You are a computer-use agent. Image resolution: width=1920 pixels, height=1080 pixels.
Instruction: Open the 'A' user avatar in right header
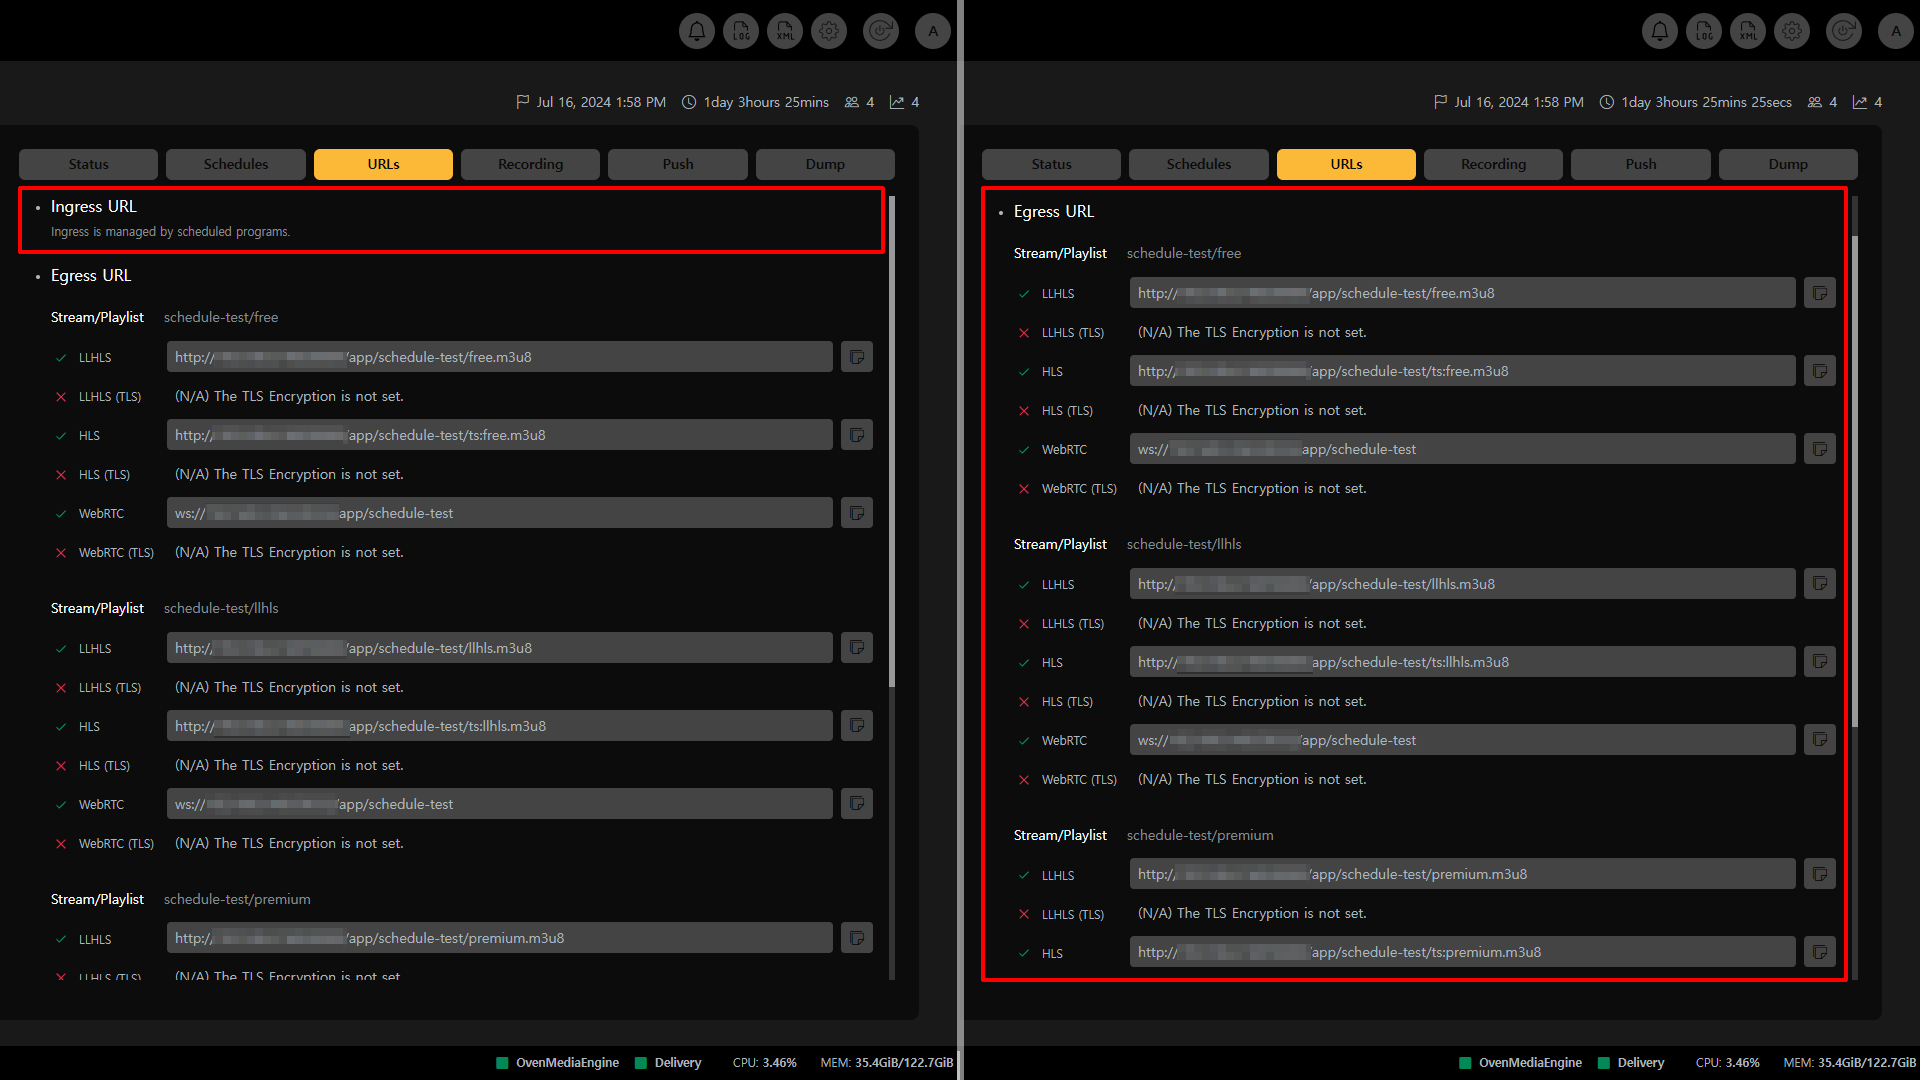coord(1896,31)
